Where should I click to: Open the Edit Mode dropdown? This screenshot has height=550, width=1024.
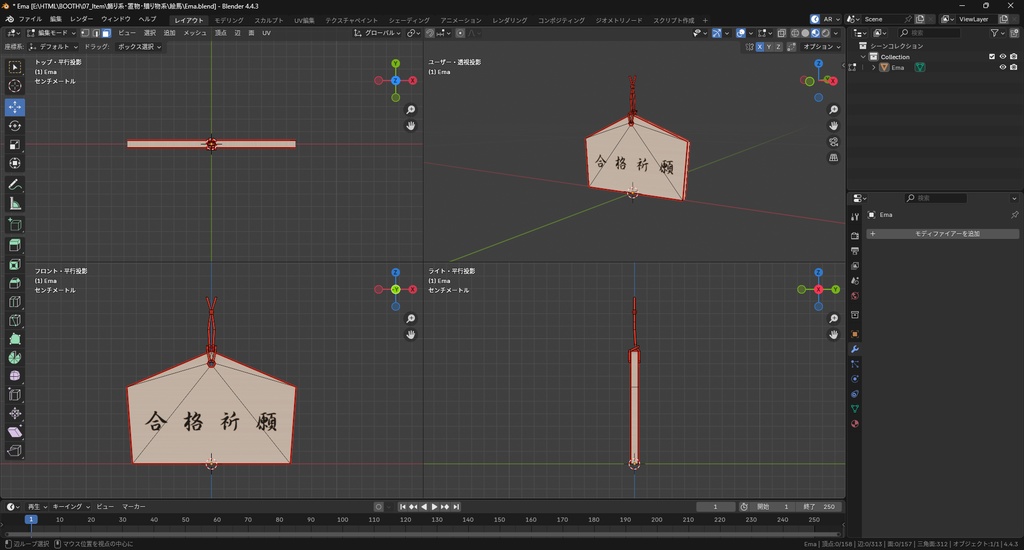52,33
